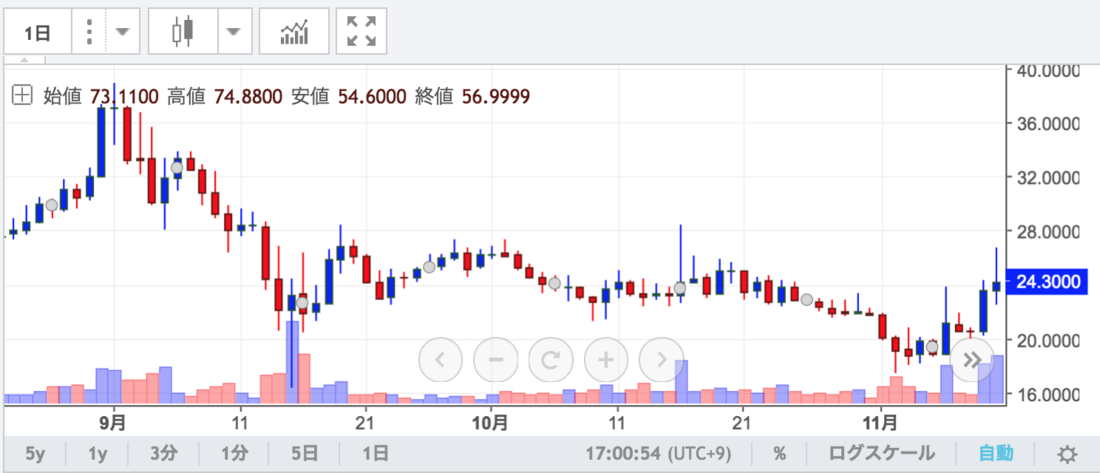The width and height of the screenshot is (1100, 473).
Task: Click the tallest blue volume bar mid-September
Action: 292,361
